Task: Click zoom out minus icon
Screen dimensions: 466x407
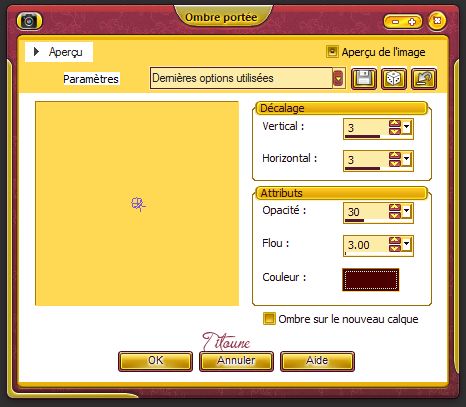Action: click(x=395, y=22)
